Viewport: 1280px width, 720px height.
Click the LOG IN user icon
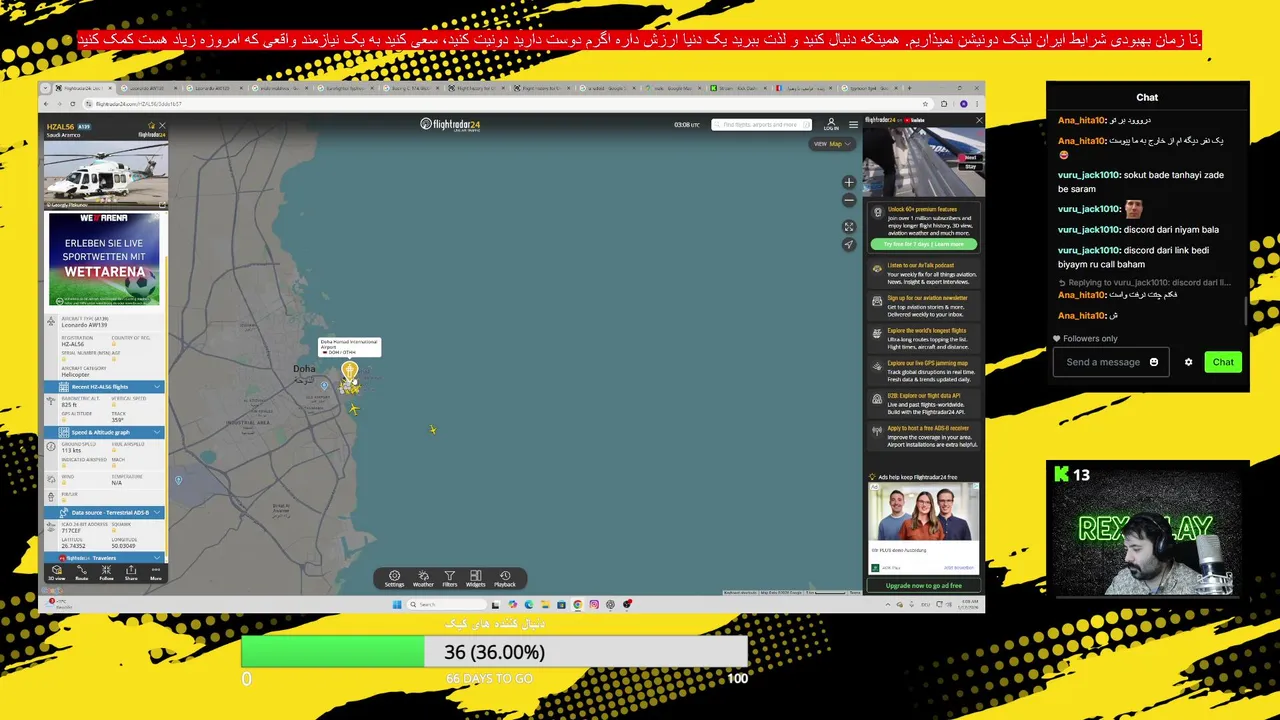[x=830, y=124]
